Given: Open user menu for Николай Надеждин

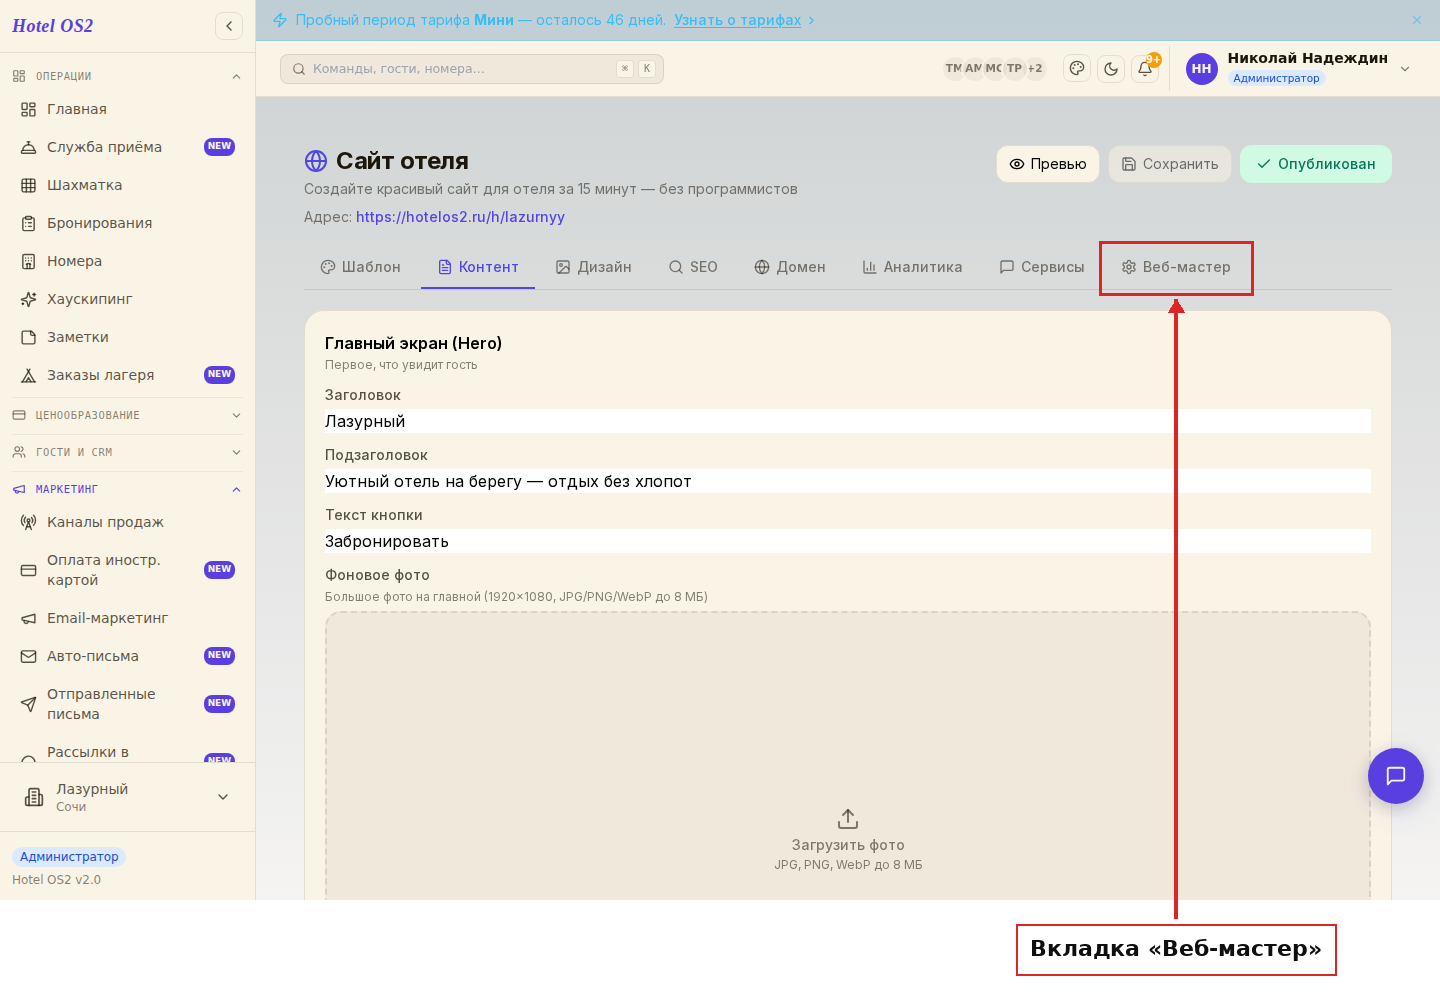Looking at the screenshot, I should pyautogui.click(x=1298, y=69).
